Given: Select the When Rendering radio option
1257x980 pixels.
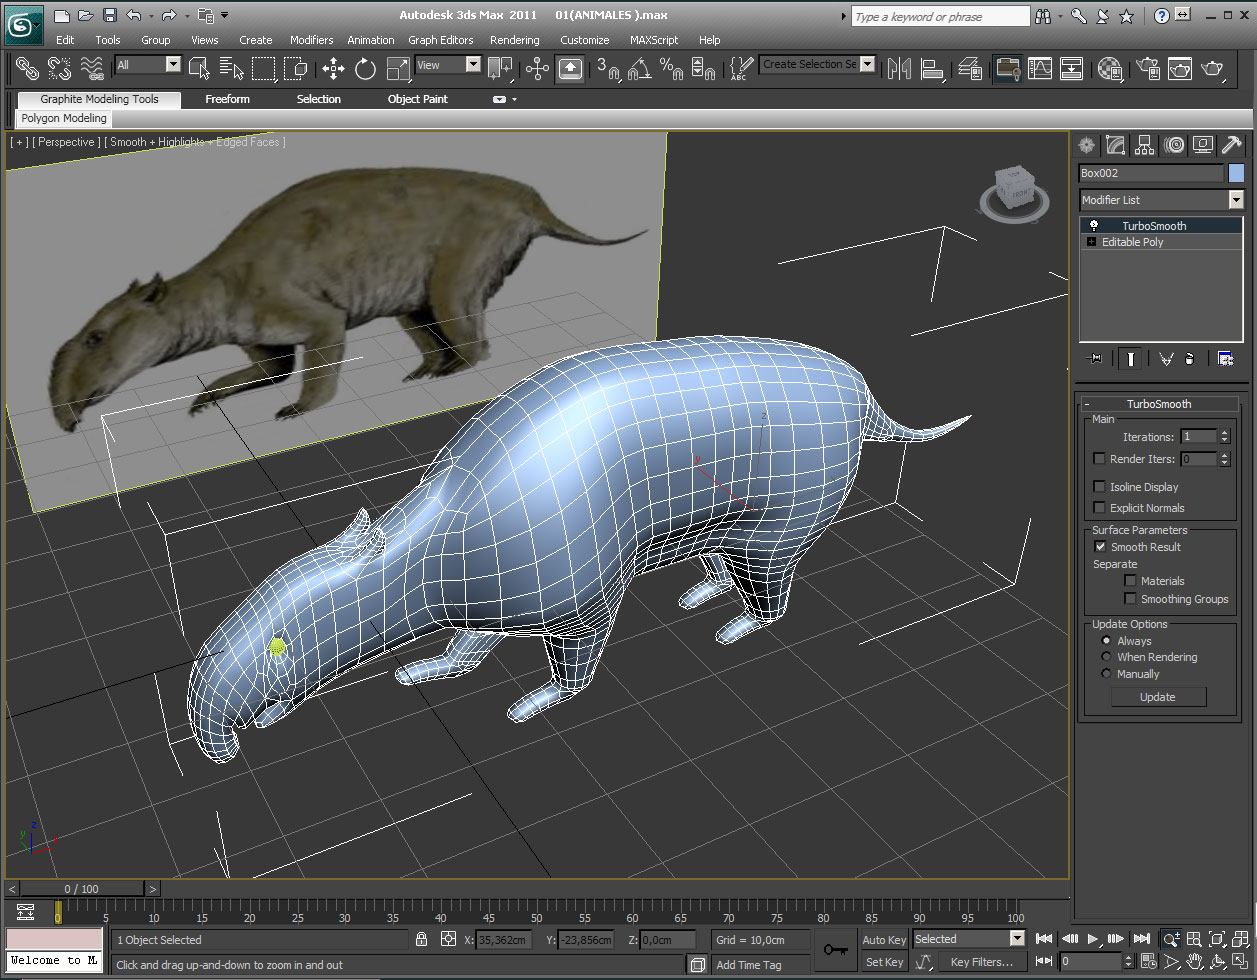Looking at the screenshot, I should (x=1106, y=657).
